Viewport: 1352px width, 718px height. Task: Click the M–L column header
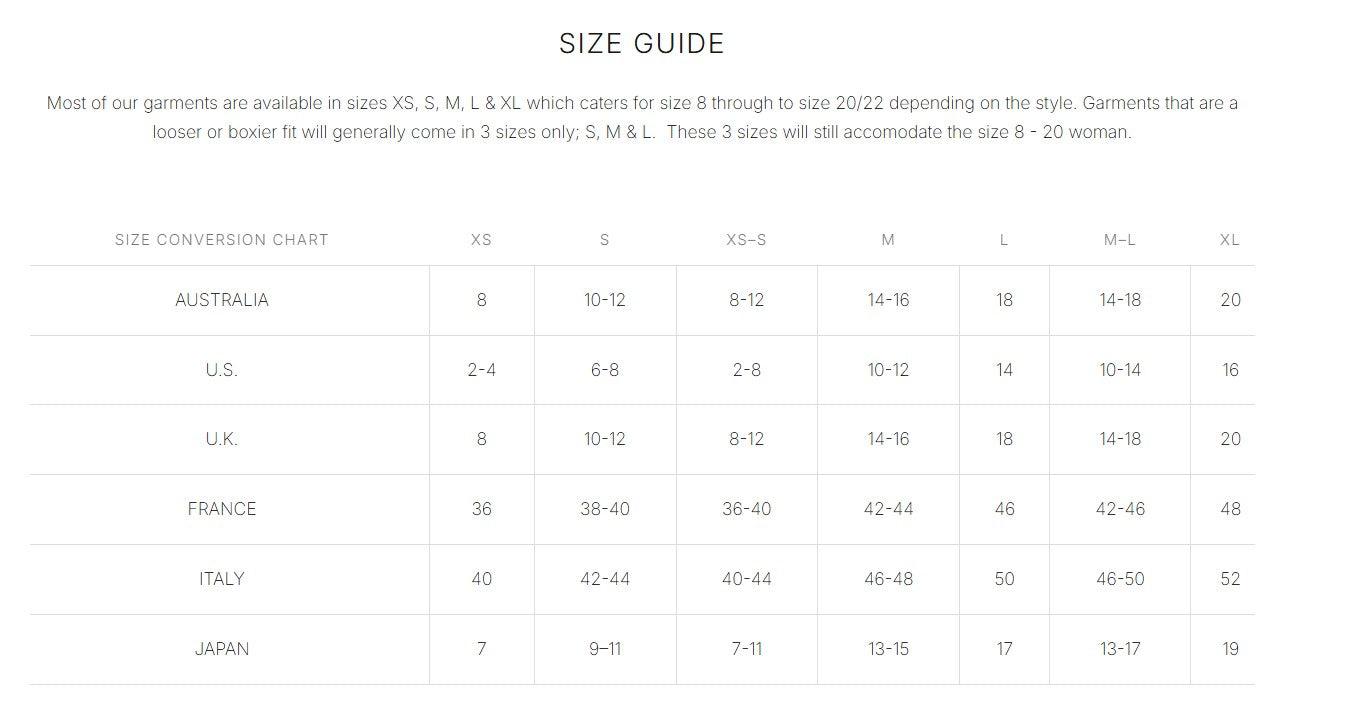coord(1119,240)
